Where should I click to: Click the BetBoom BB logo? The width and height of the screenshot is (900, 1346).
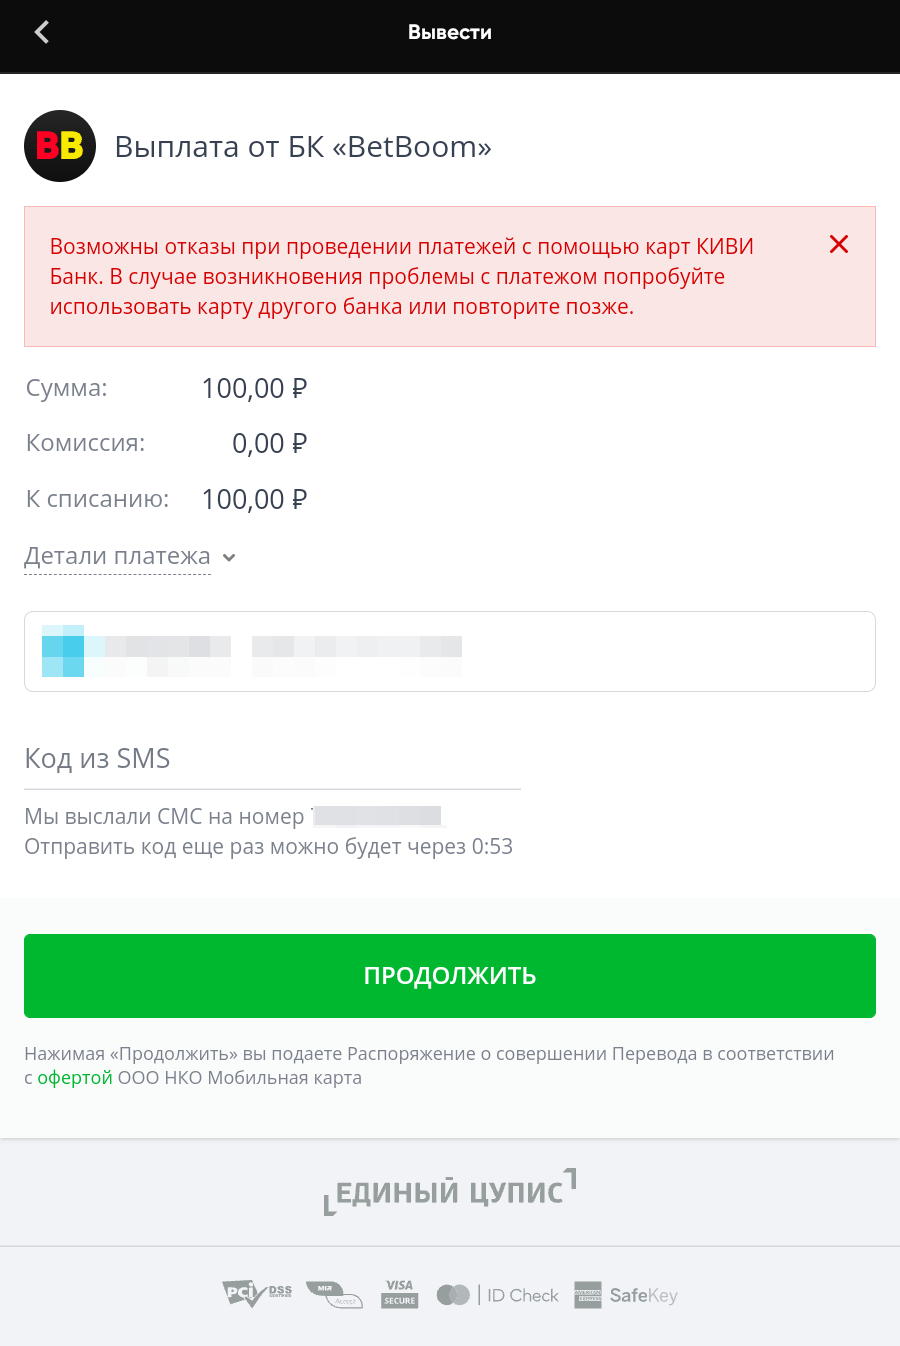pos(60,146)
